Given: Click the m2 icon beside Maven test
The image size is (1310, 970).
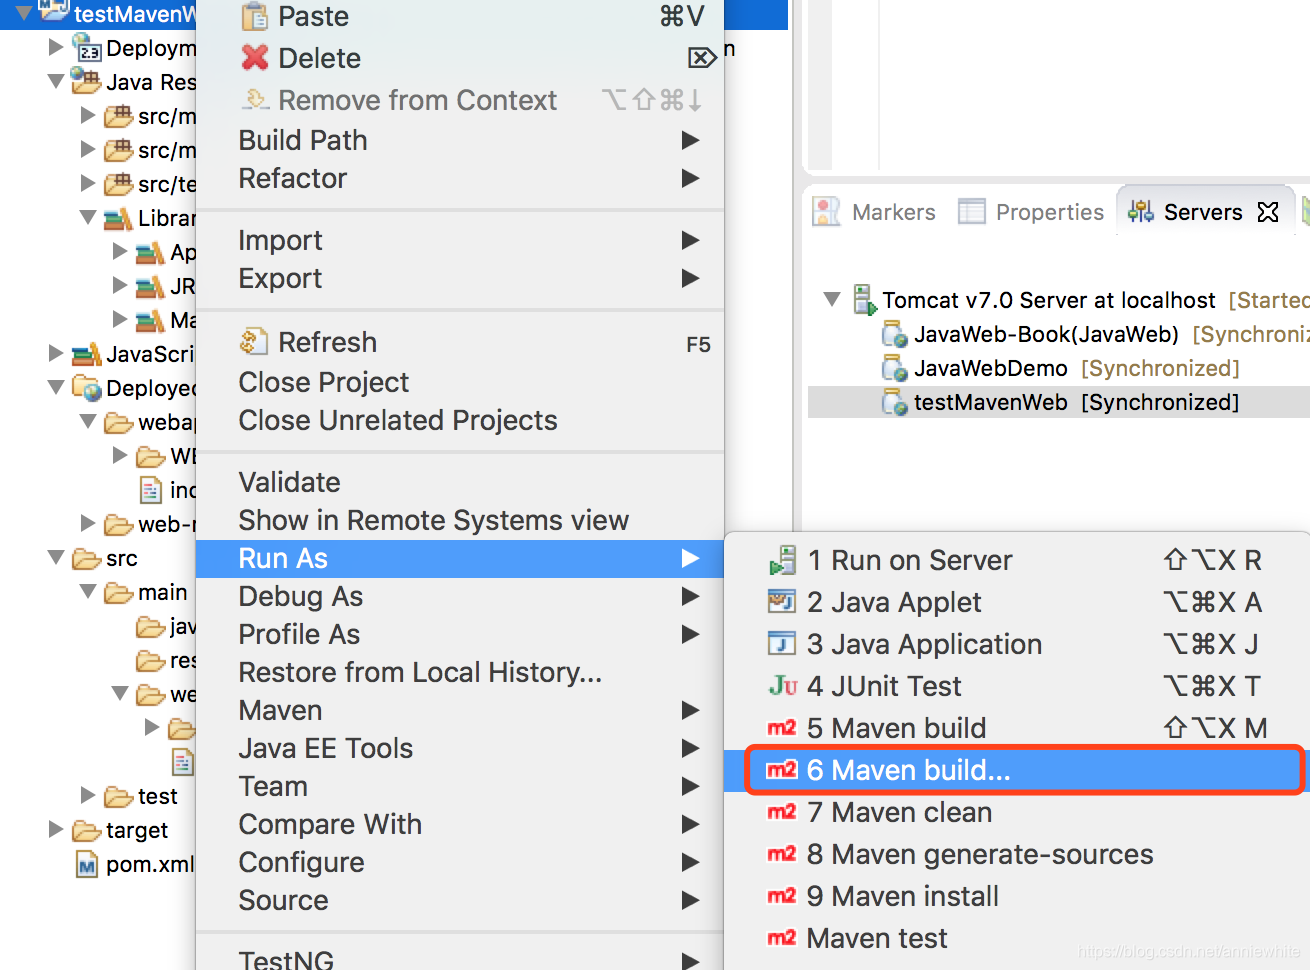Looking at the screenshot, I should (x=782, y=938).
